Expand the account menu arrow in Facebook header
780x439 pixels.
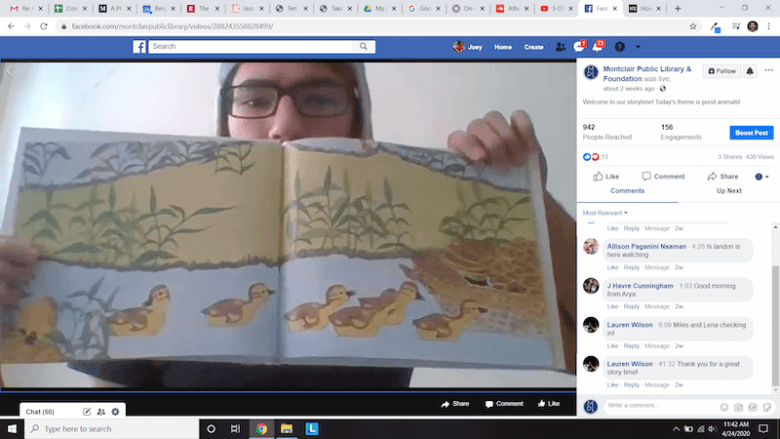[x=638, y=47]
